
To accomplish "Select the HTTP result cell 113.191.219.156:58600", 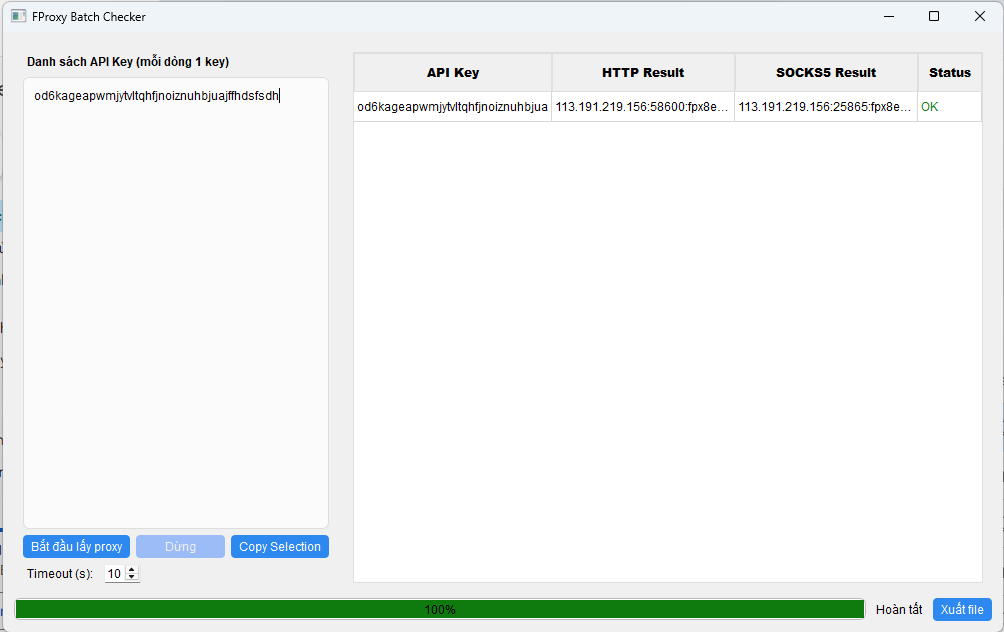I will click(x=643, y=107).
